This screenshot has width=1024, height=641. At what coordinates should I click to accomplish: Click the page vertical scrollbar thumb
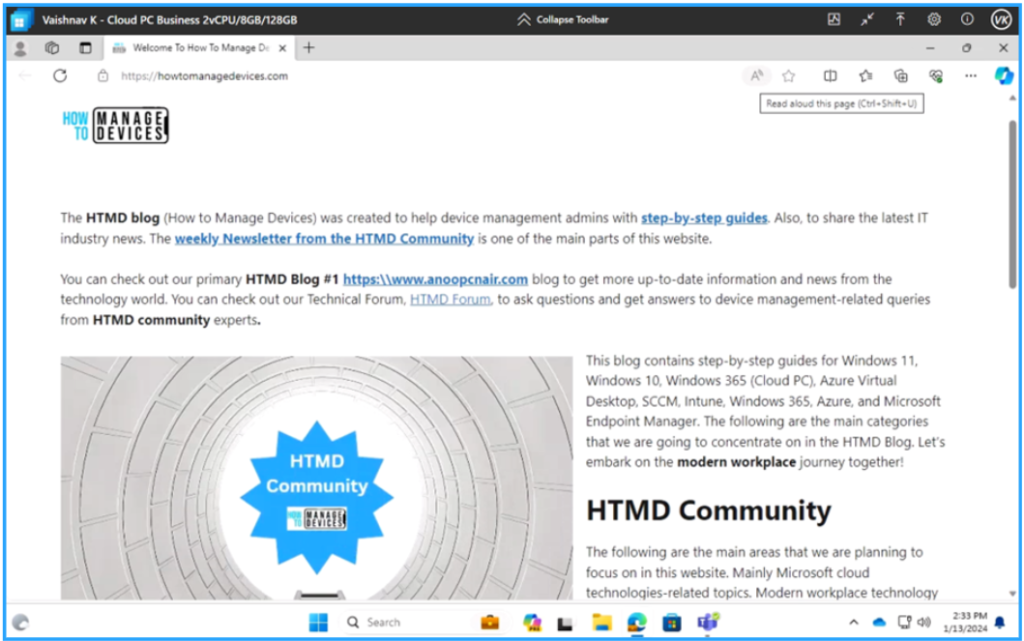(1012, 204)
